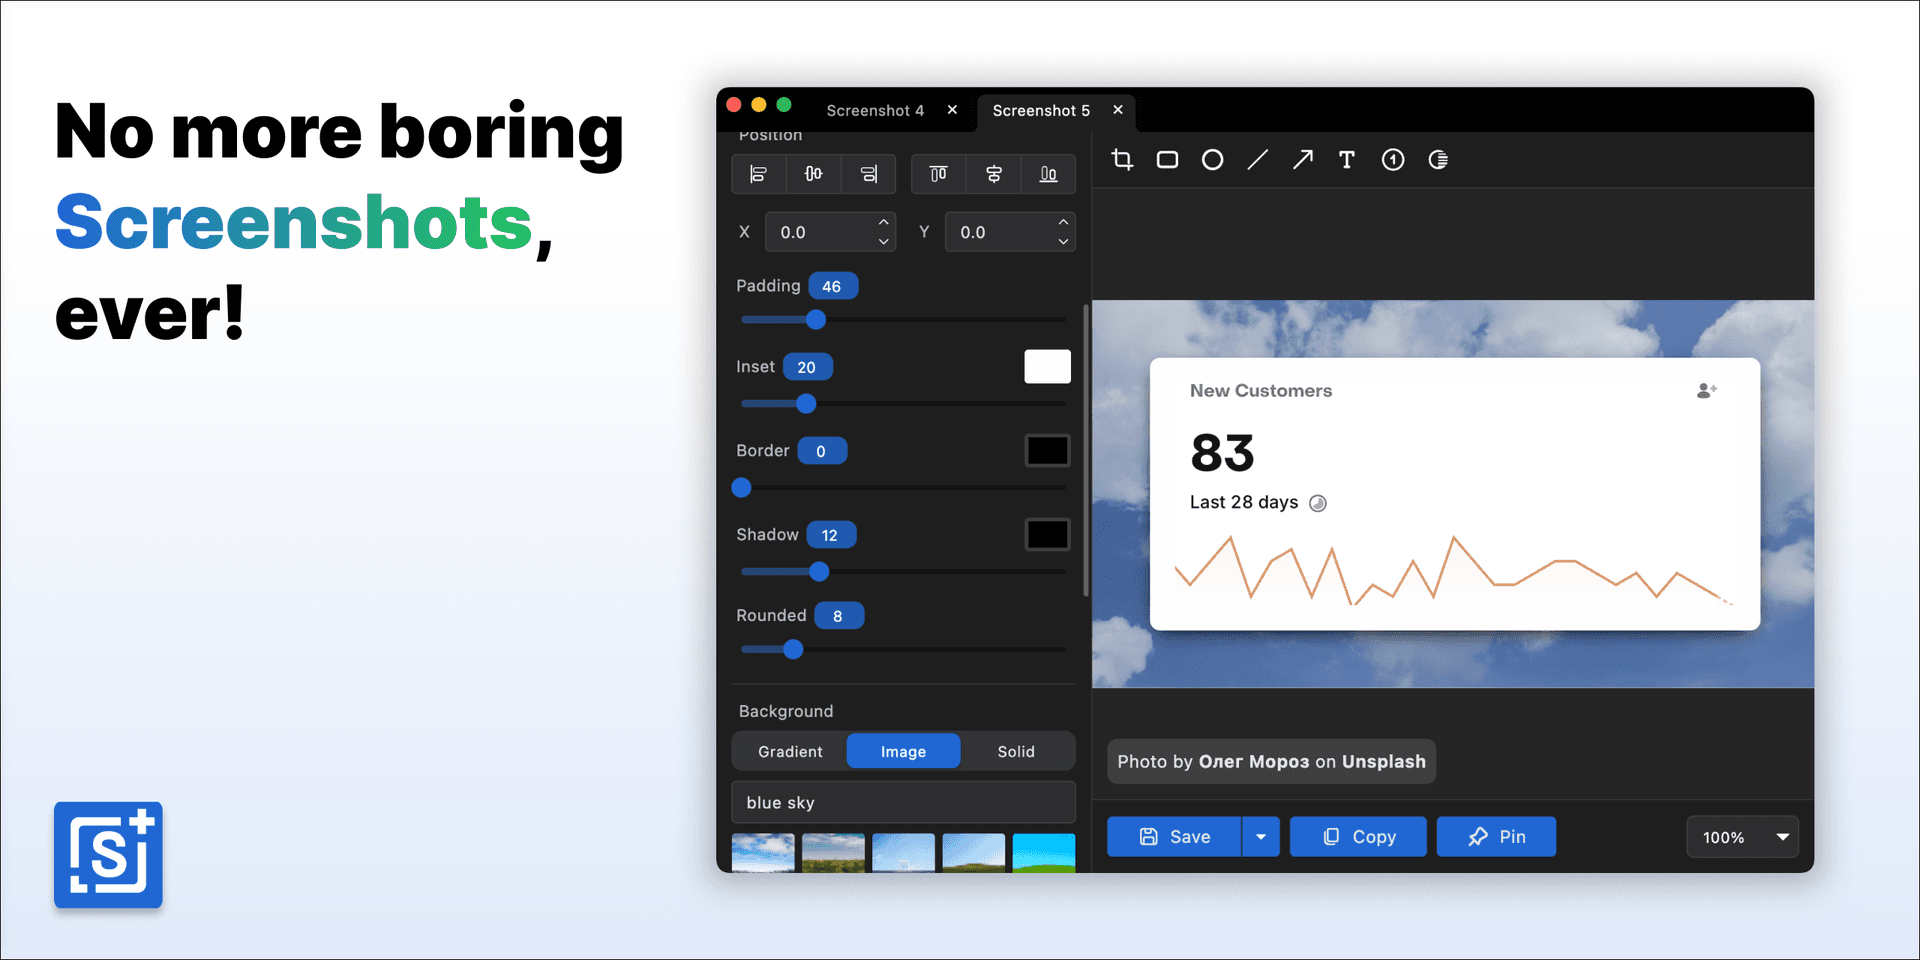1920x960 pixels.
Task: Select the numbered counter tool
Action: [x=1393, y=160]
